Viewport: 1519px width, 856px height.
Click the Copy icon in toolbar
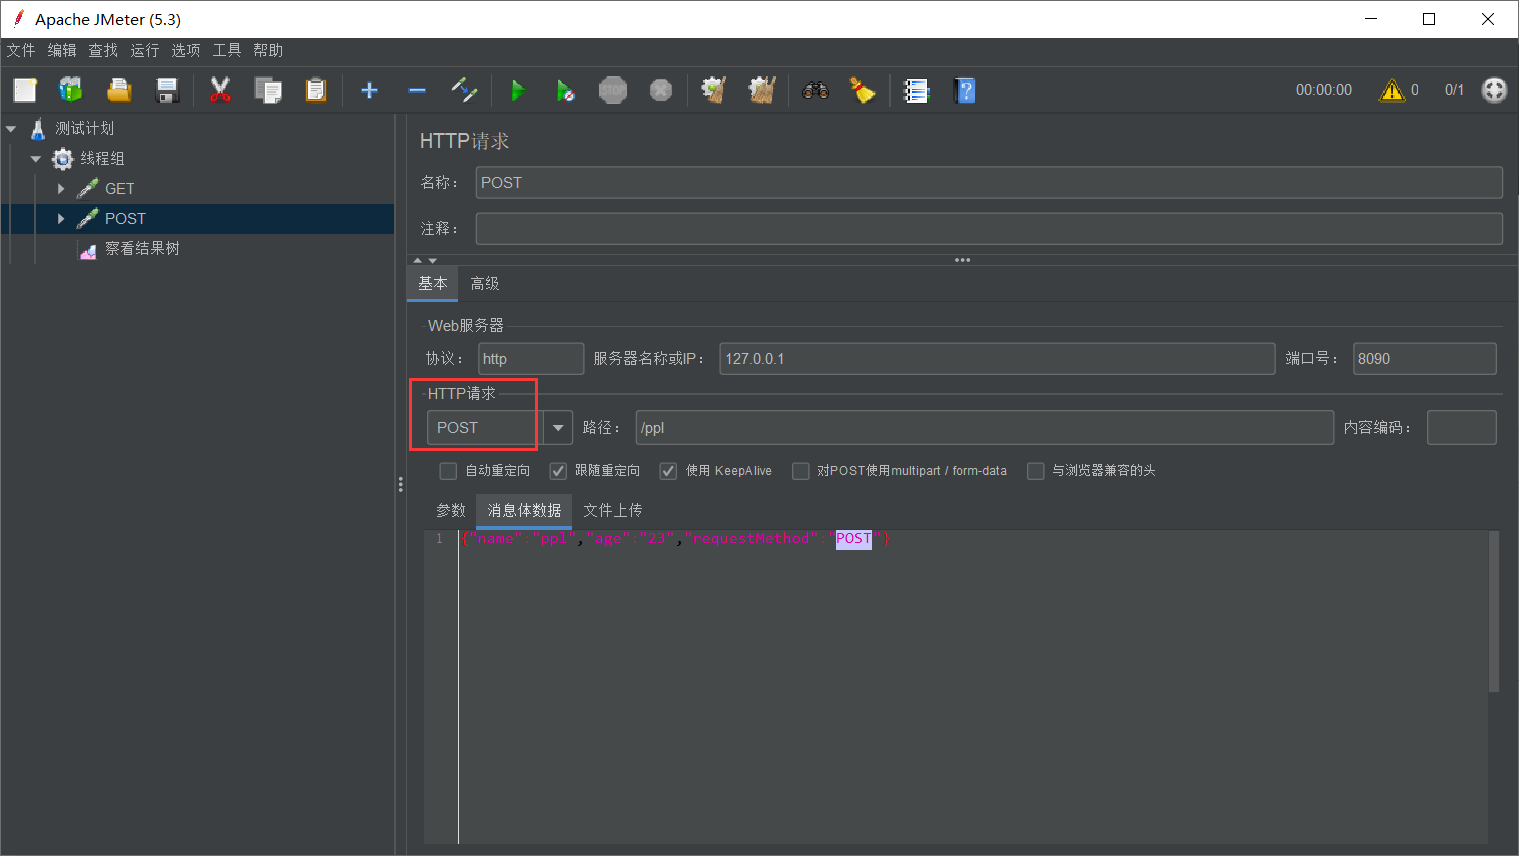268,90
